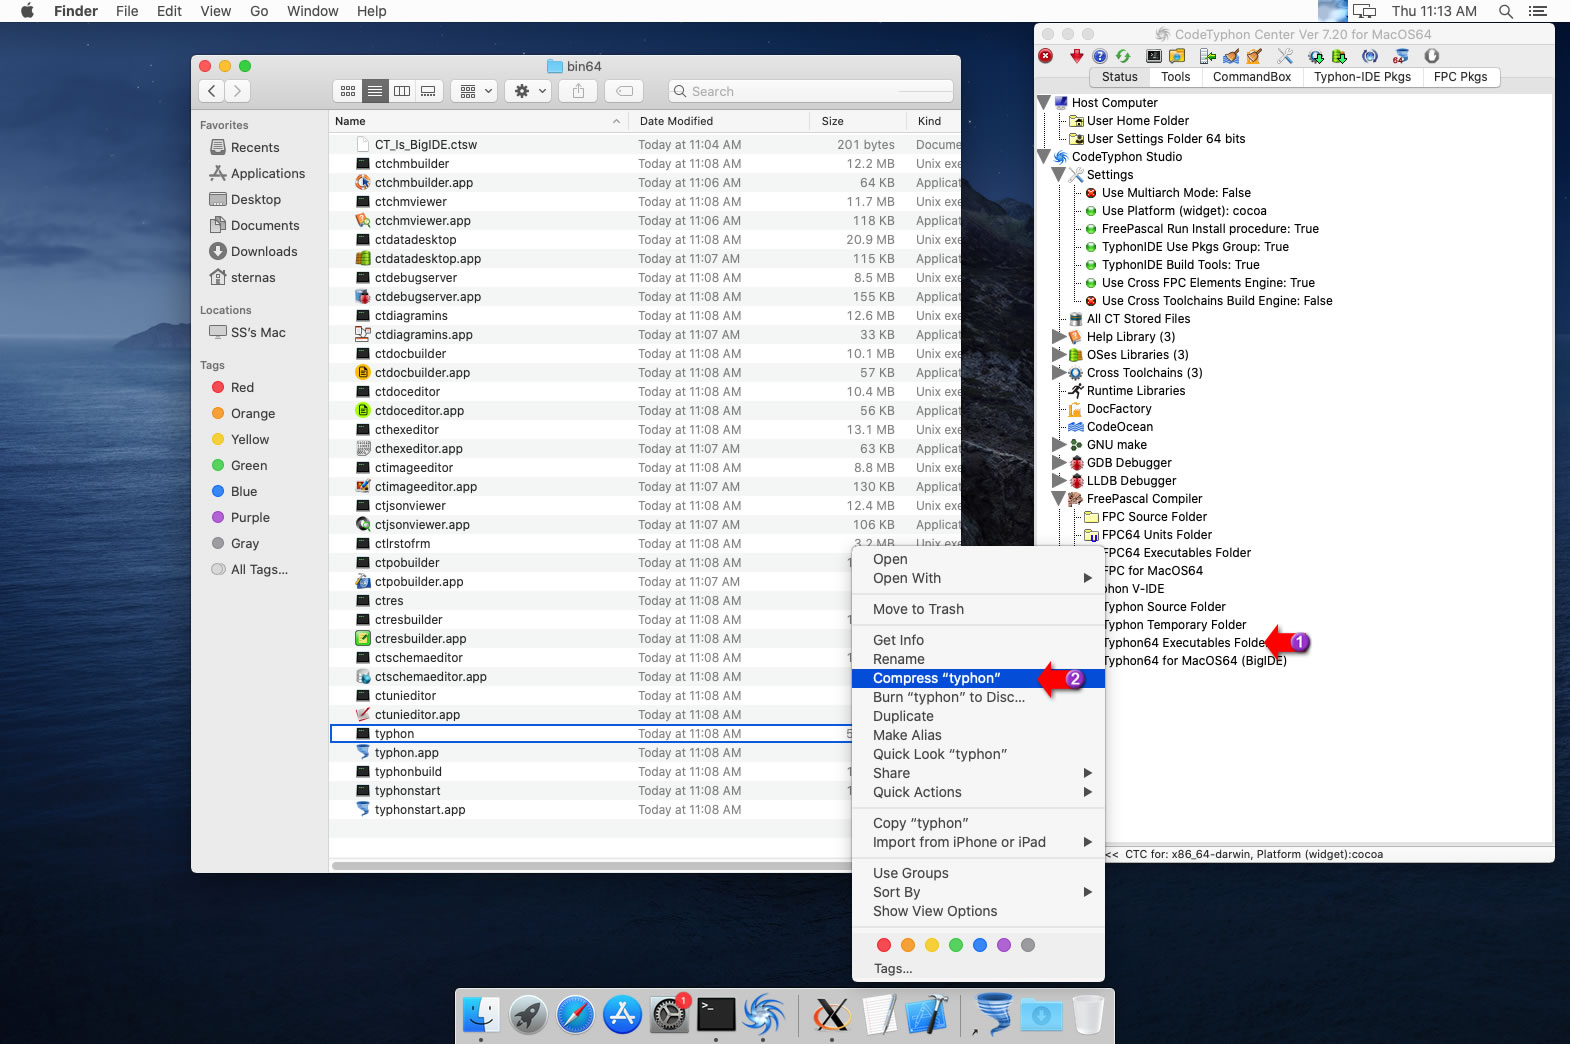Open Spotlight search in the menu bar

(1505, 11)
